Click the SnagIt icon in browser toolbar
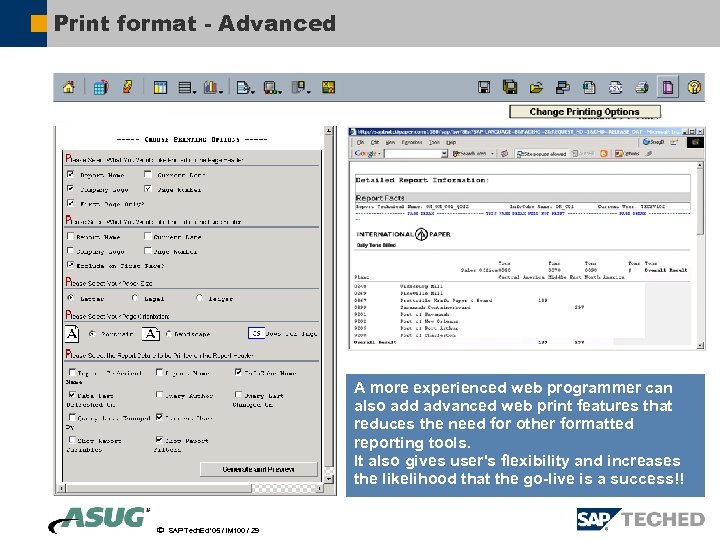 [x=653, y=142]
